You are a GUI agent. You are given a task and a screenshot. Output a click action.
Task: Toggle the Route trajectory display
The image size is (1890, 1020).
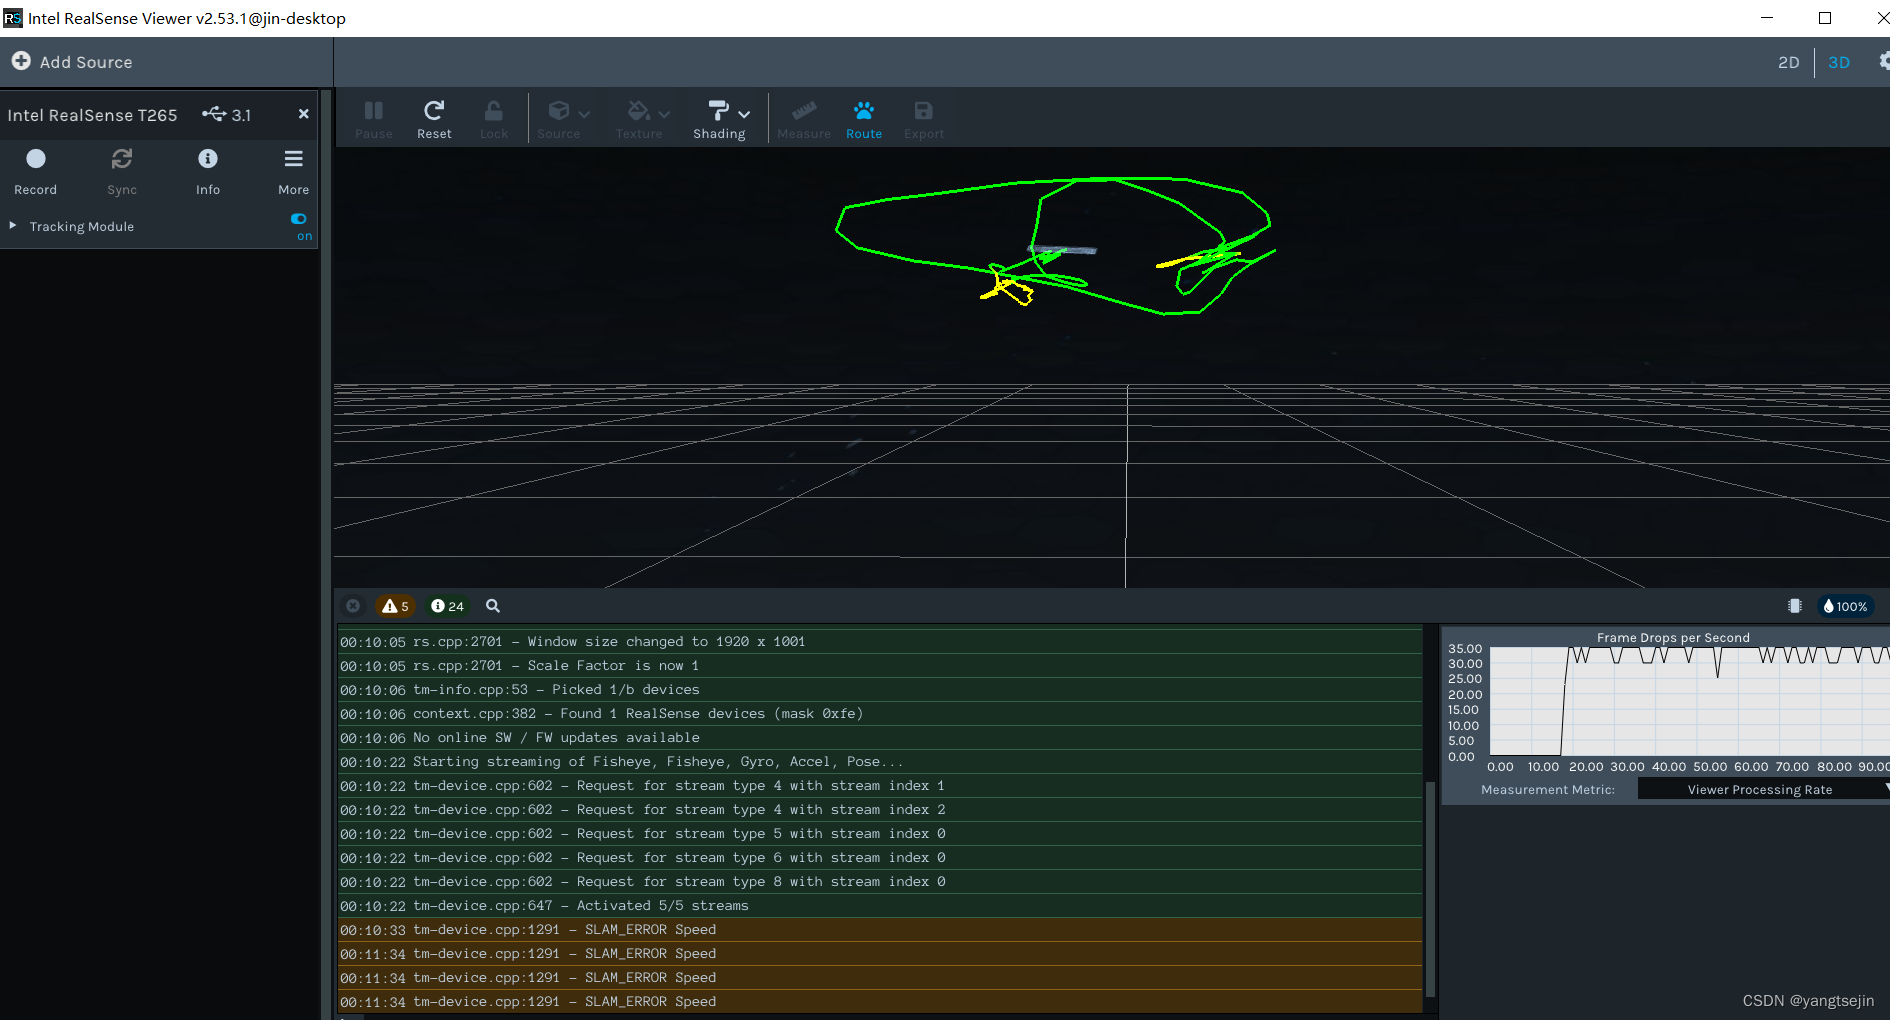(x=864, y=119)
